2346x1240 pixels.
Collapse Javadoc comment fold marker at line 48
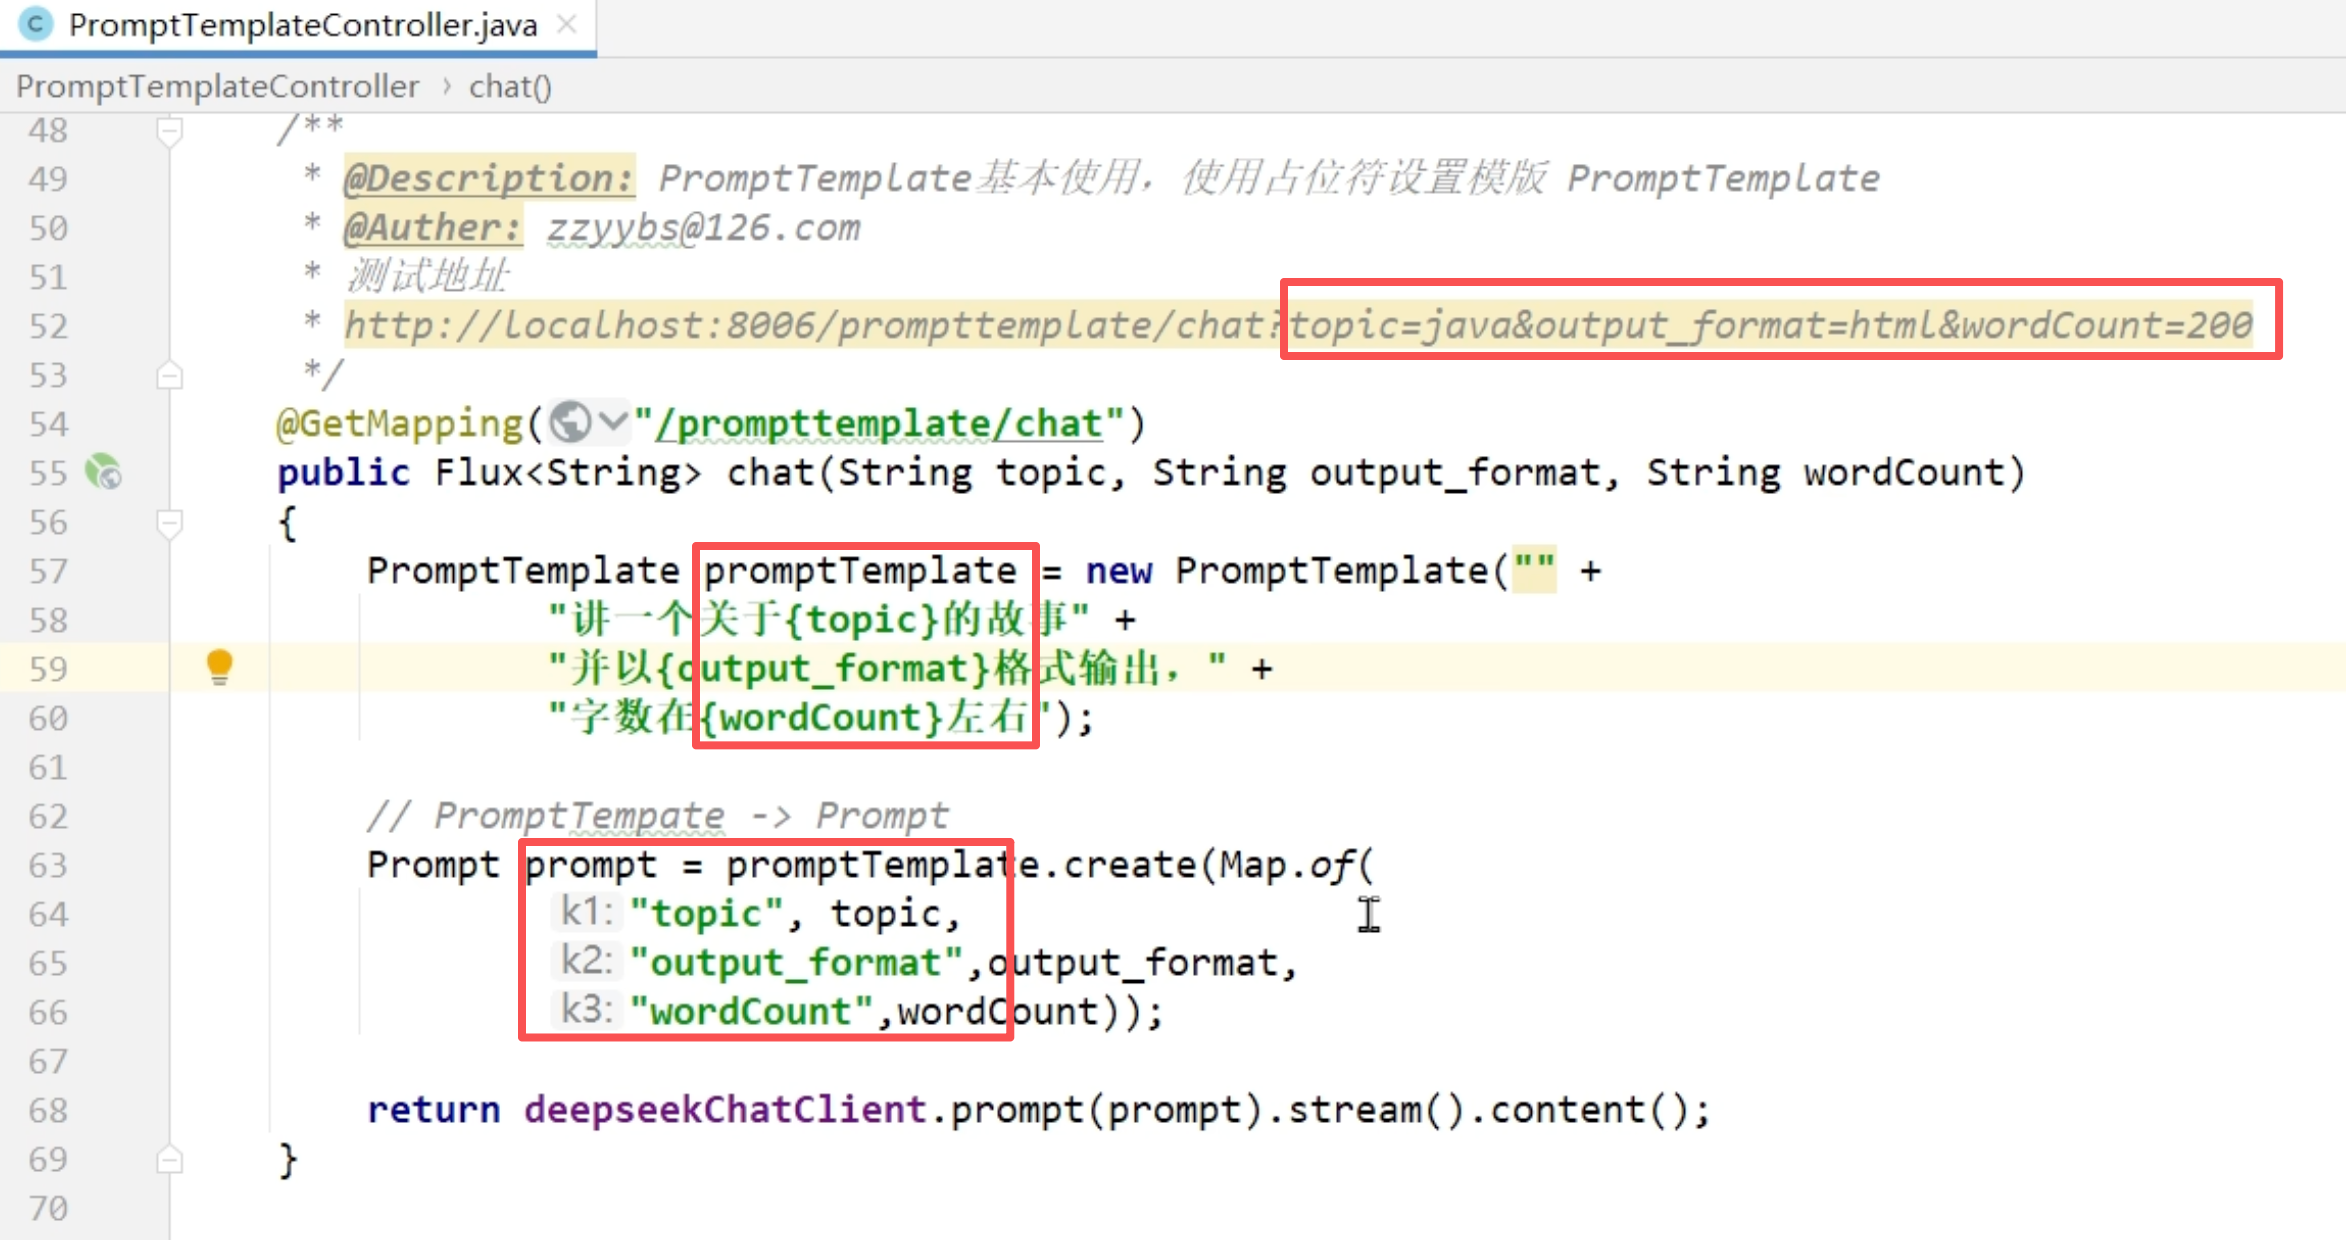coord(170,131)
